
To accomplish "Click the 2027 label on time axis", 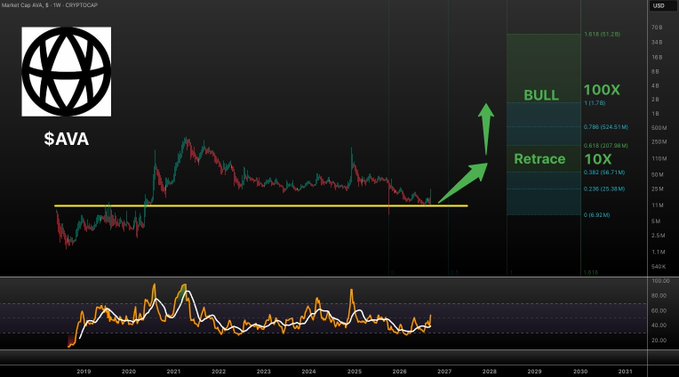I will point(444,371).
